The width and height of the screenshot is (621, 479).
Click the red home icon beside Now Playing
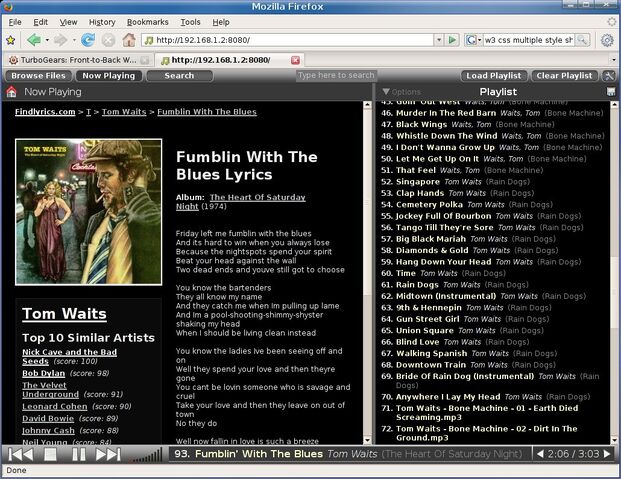pyautogui.click(x=11, y=92)
